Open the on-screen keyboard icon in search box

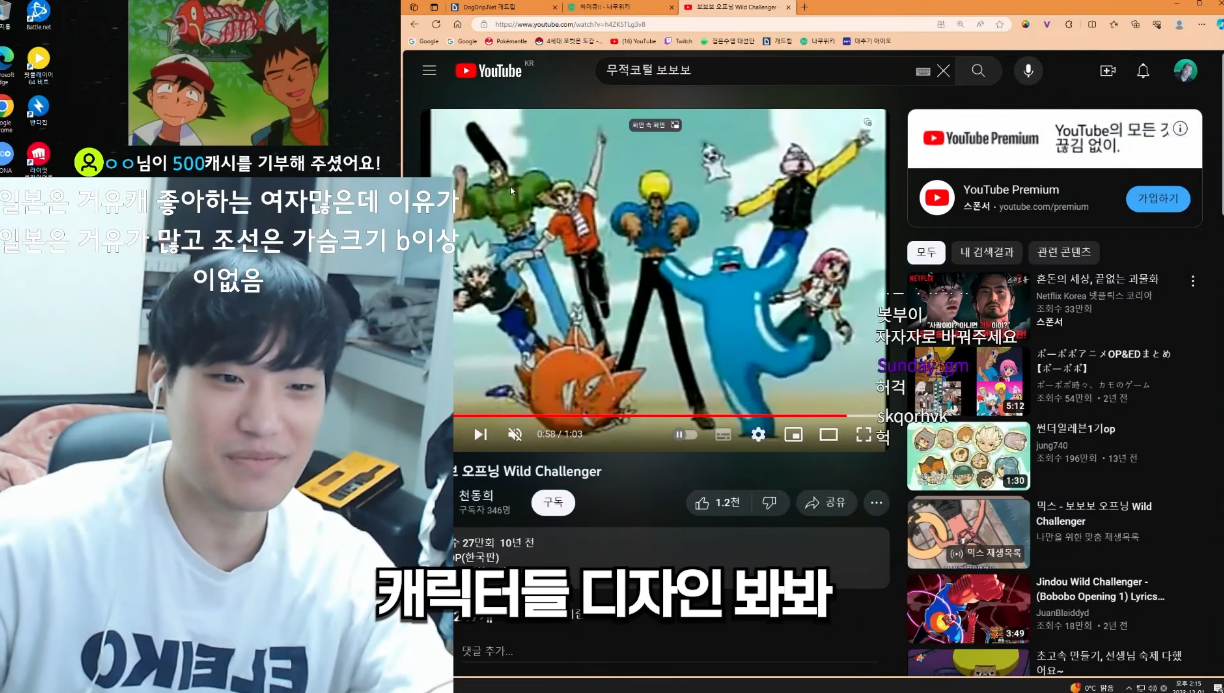[923, 71]
